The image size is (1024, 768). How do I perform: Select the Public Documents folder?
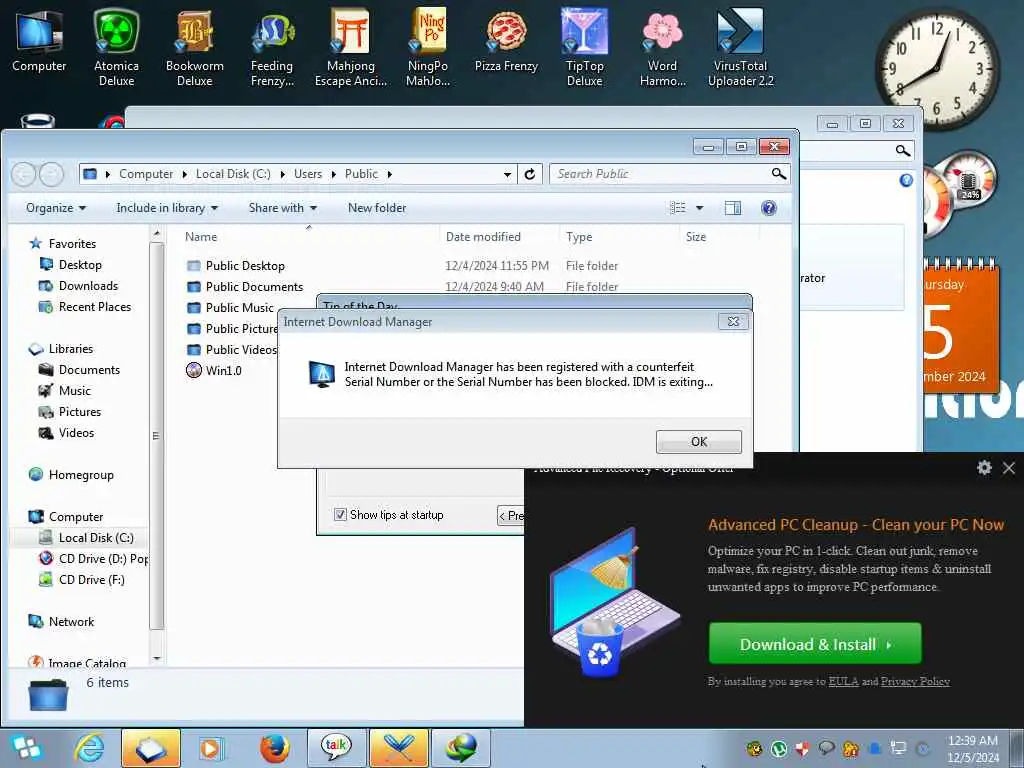(254, 287)
